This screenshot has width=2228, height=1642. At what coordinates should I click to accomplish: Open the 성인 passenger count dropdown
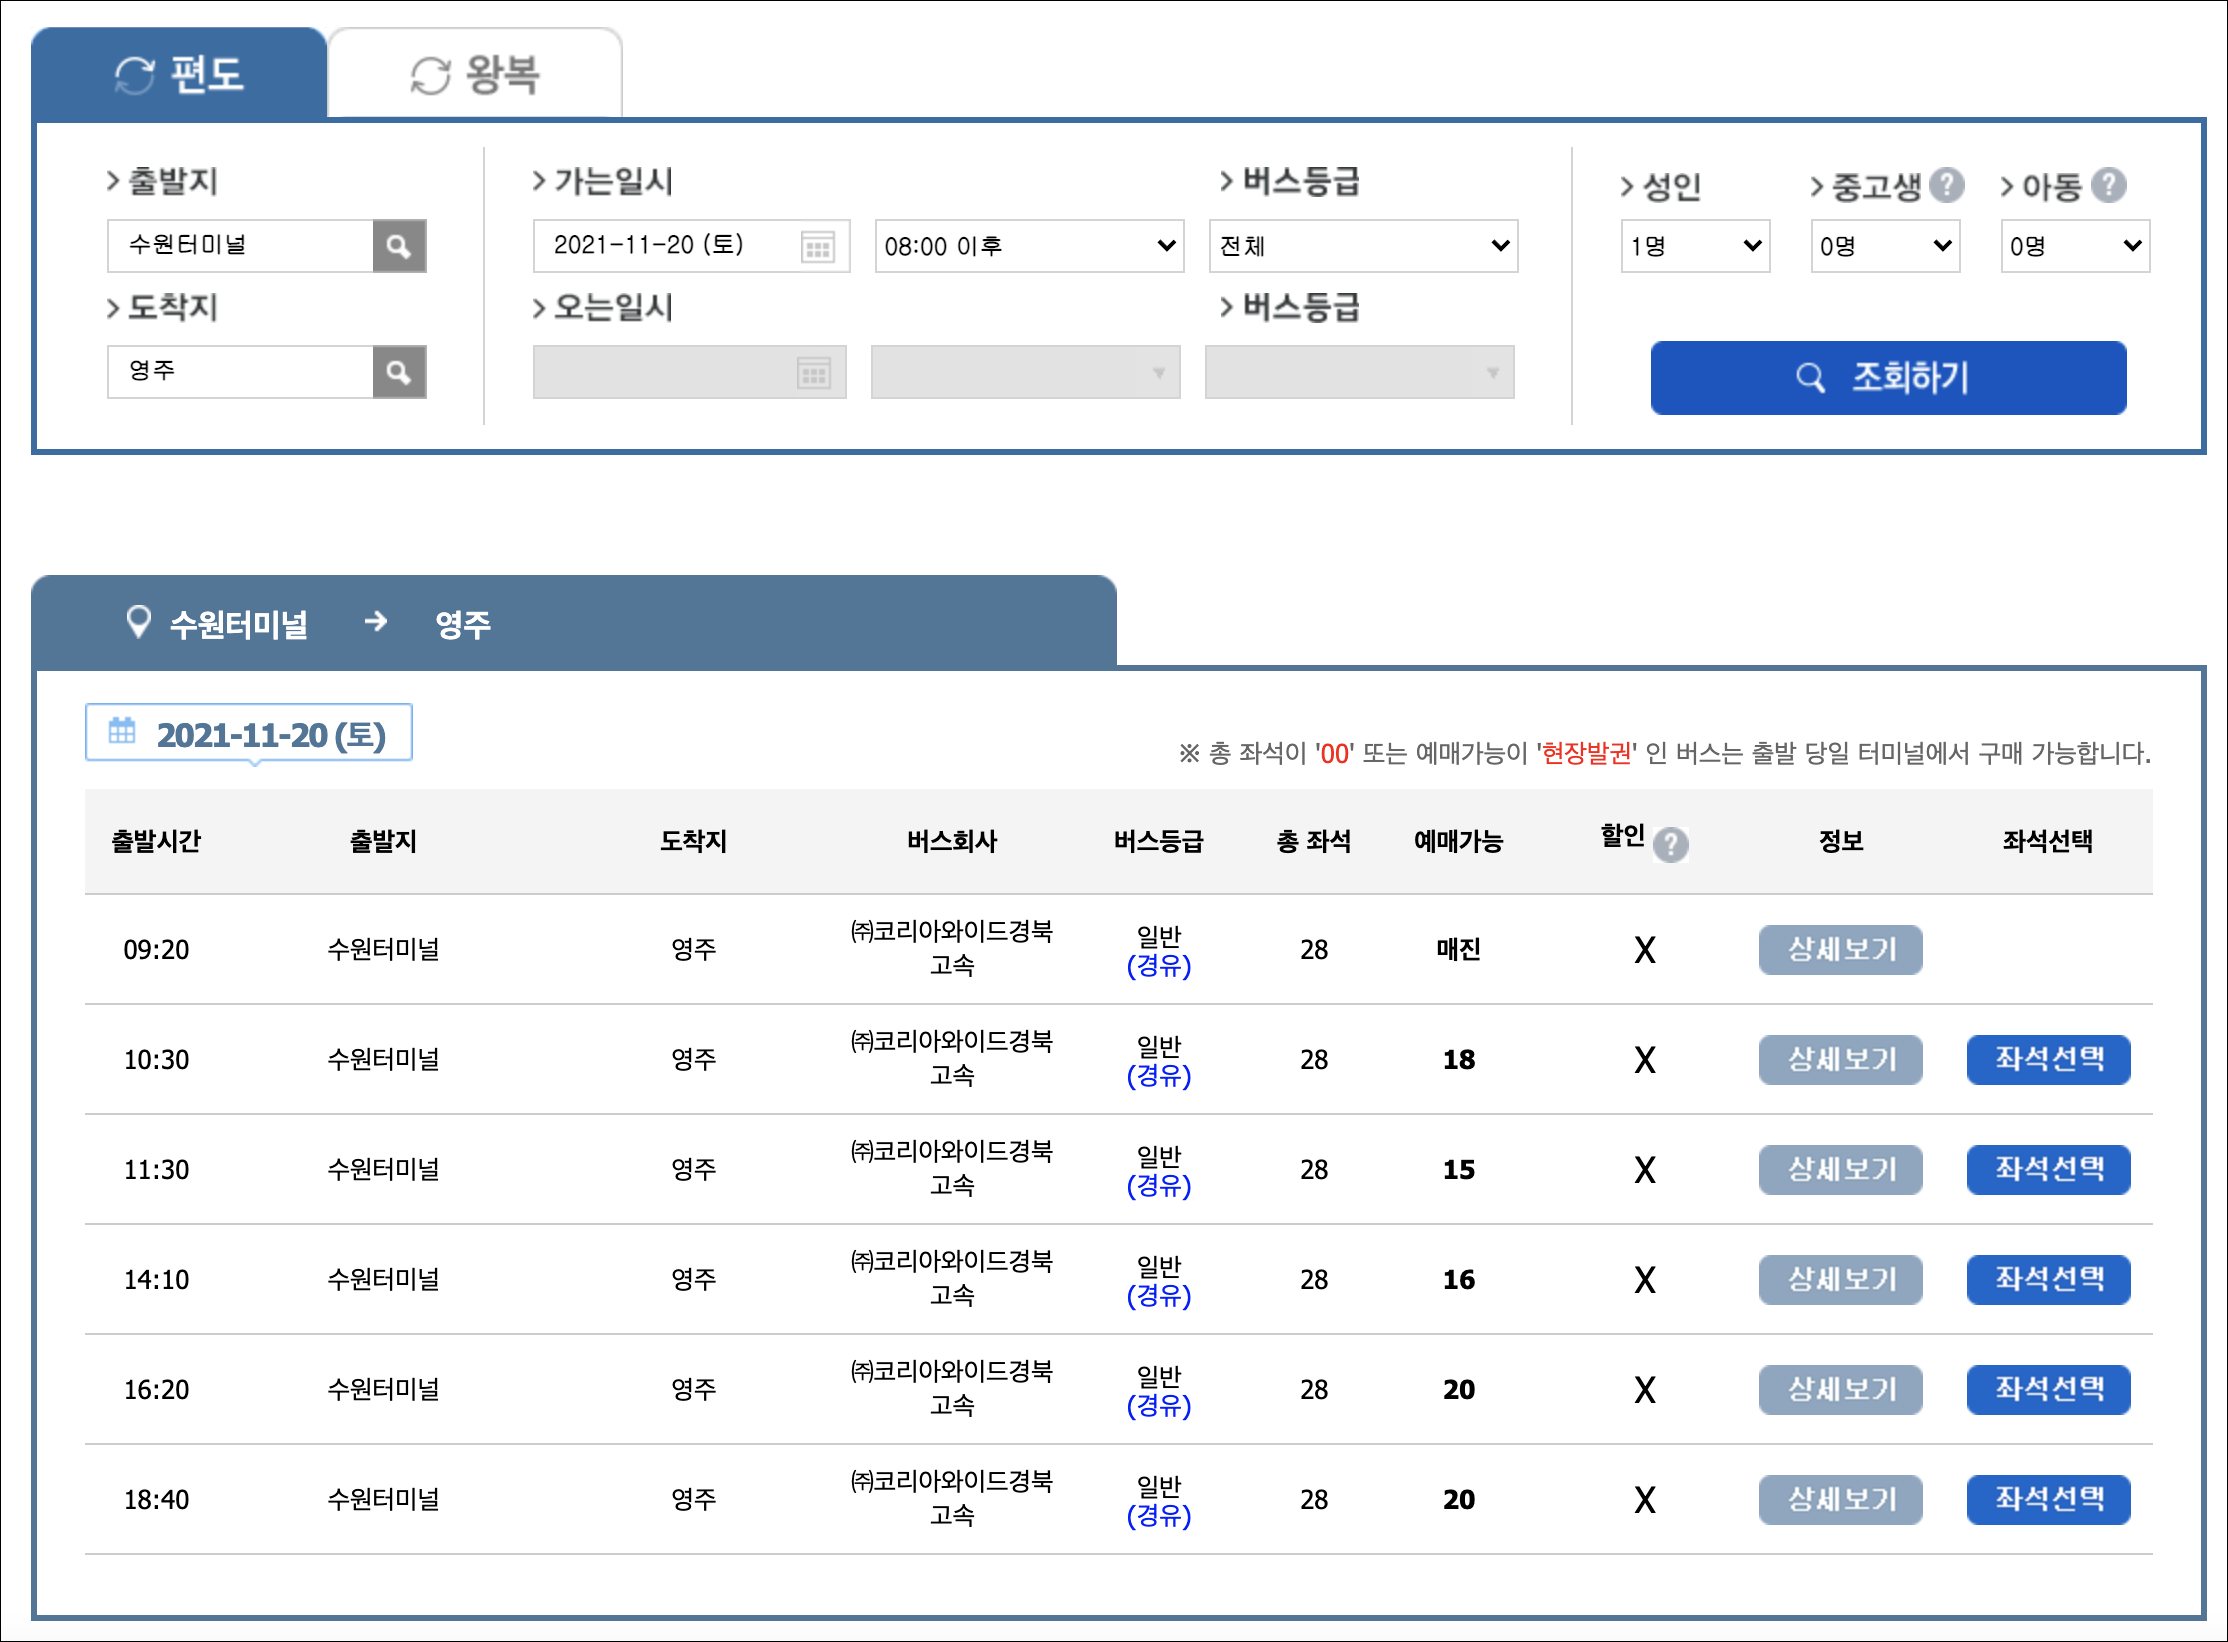point(1695,246)
